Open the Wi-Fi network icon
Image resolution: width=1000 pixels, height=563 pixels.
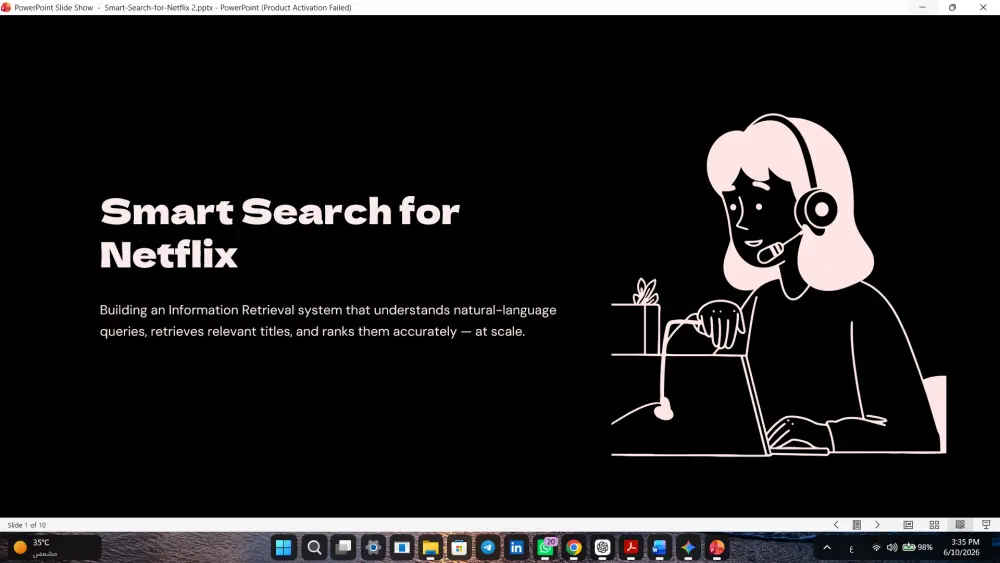[876, 548]
